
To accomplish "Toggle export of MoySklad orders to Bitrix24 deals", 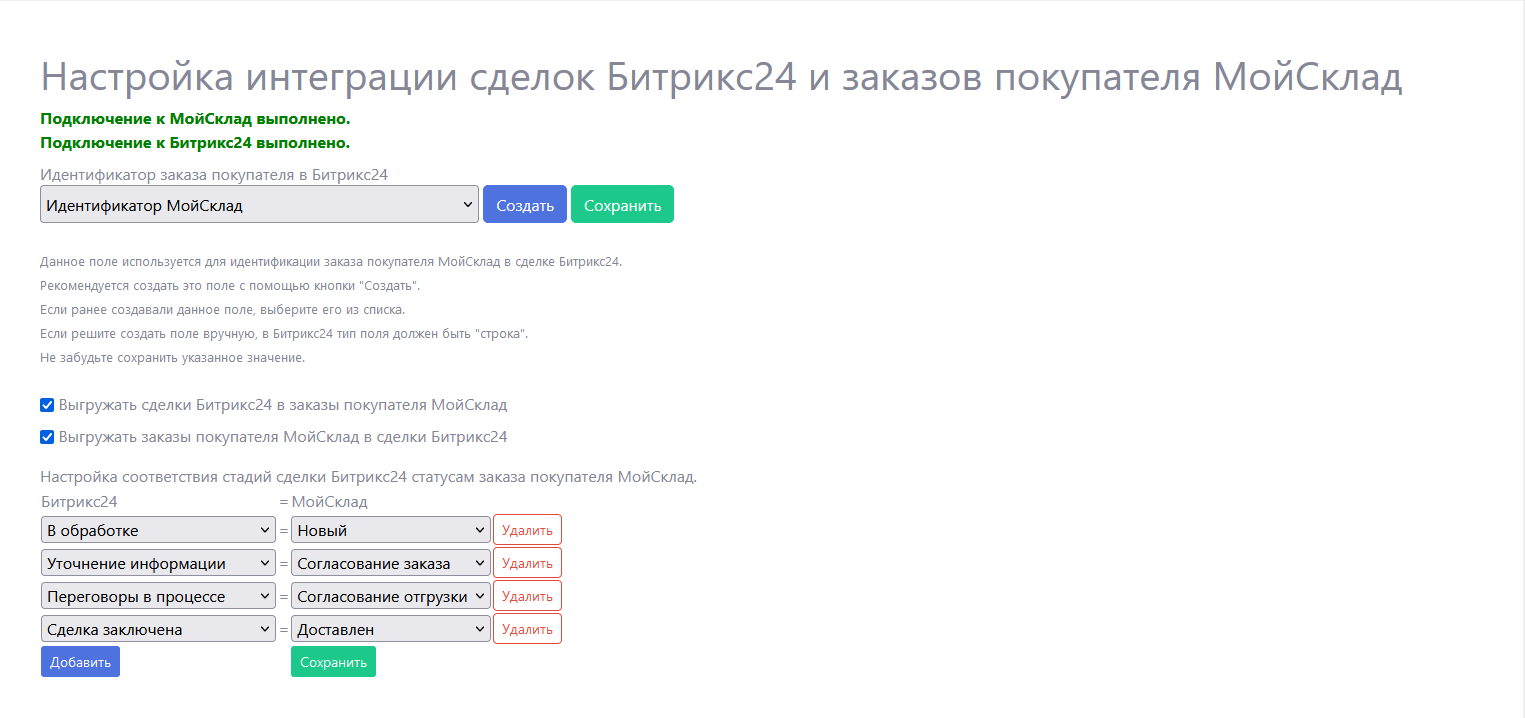I will coord(47,437).
